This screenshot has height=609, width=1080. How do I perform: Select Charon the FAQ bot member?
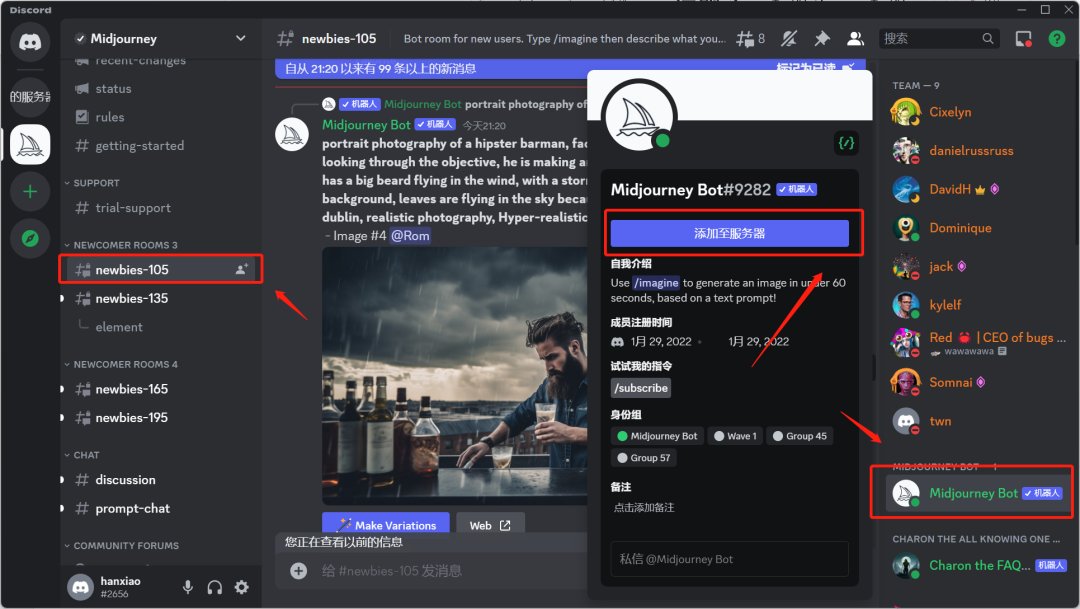(979, 566)
